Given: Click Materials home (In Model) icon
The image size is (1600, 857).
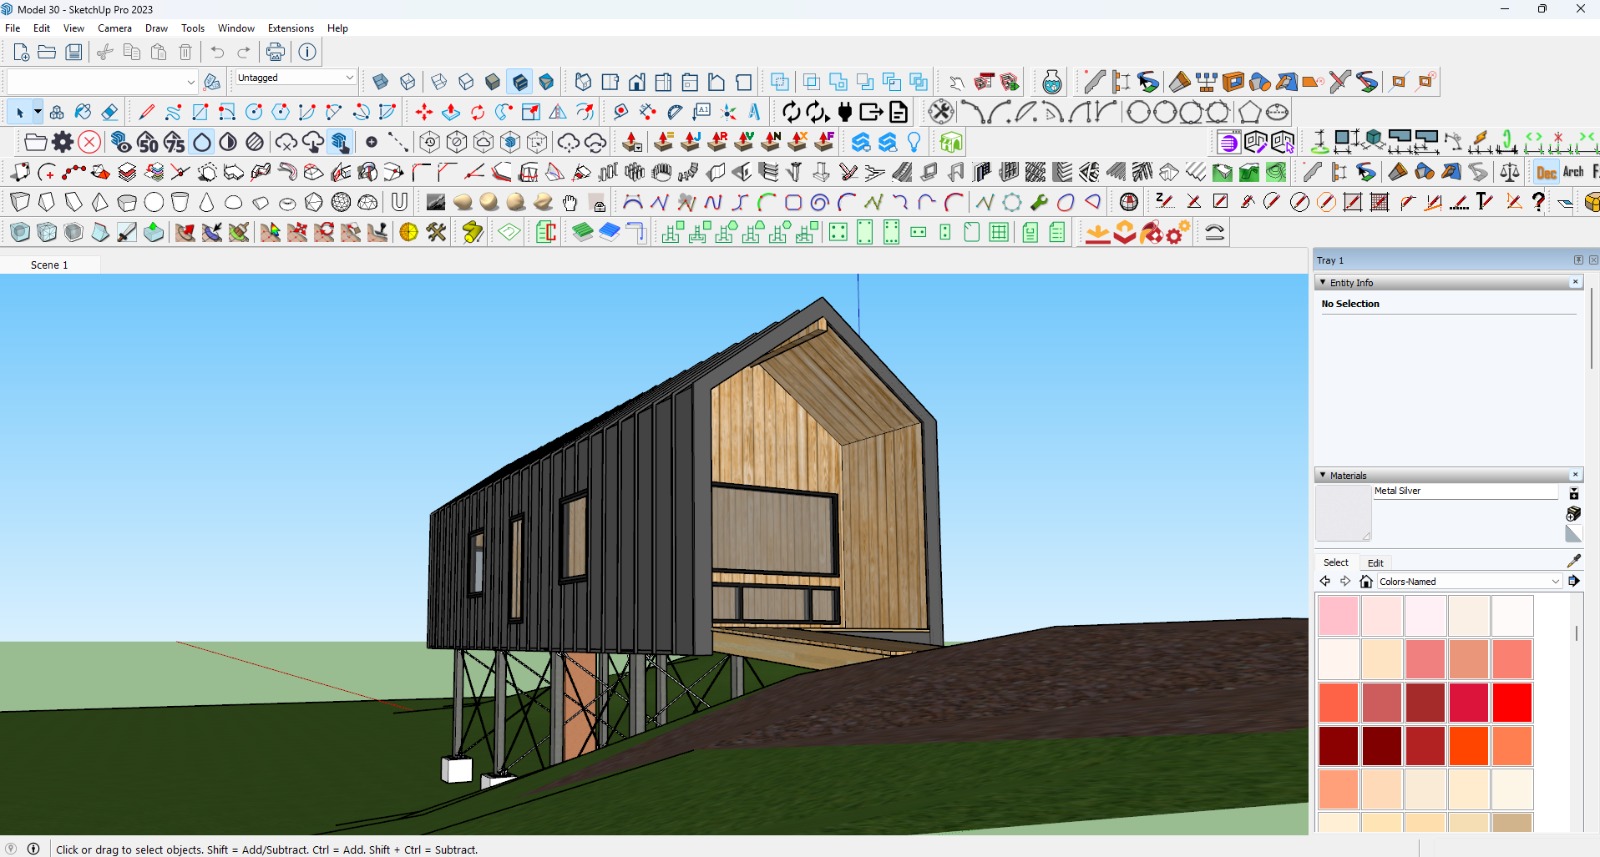Looking at the screenshot, I should (1366, 581).
